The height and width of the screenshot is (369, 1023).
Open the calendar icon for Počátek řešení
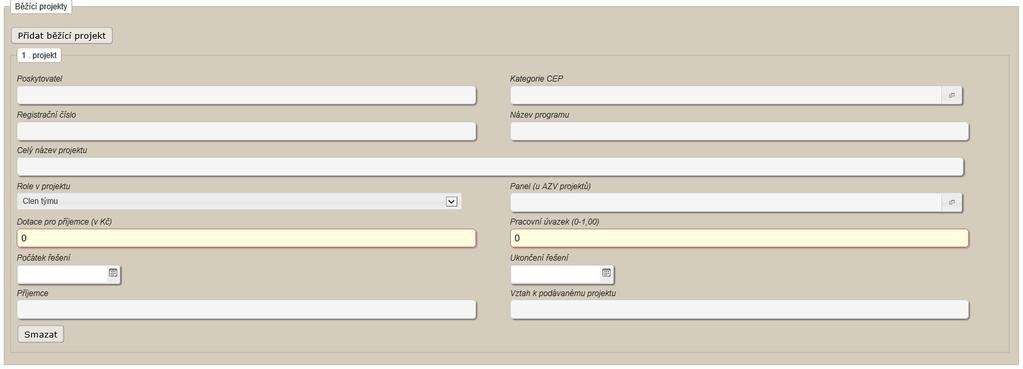coord(113,274)
